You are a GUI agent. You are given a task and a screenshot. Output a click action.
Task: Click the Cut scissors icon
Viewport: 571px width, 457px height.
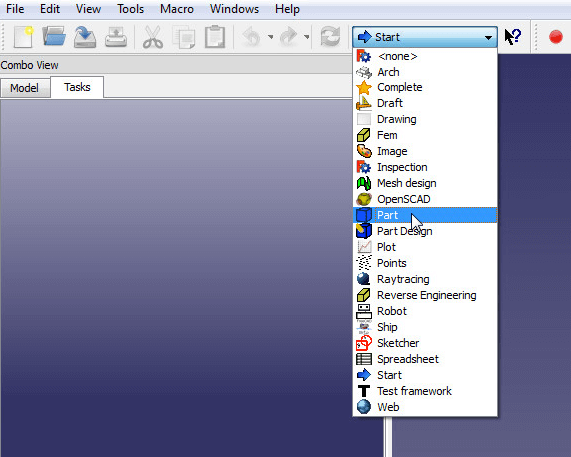(x=153, y=37)
